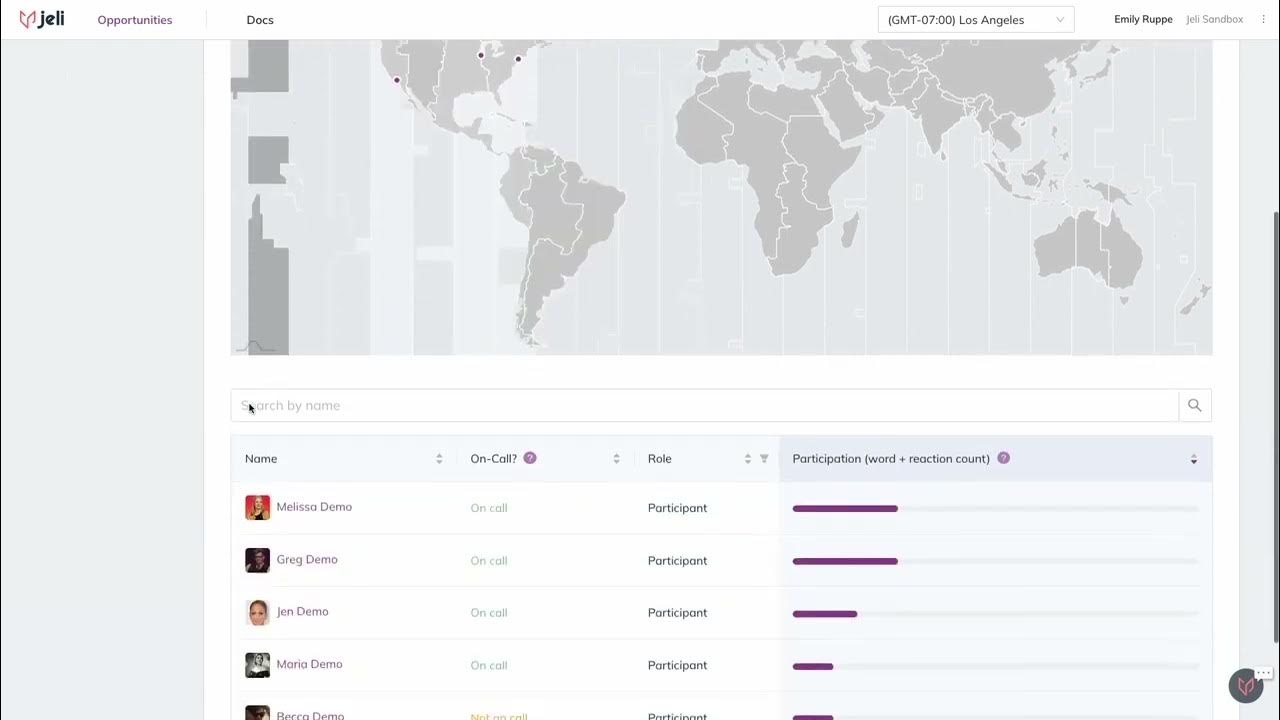Click Melissa Demo's avatar

258,507
